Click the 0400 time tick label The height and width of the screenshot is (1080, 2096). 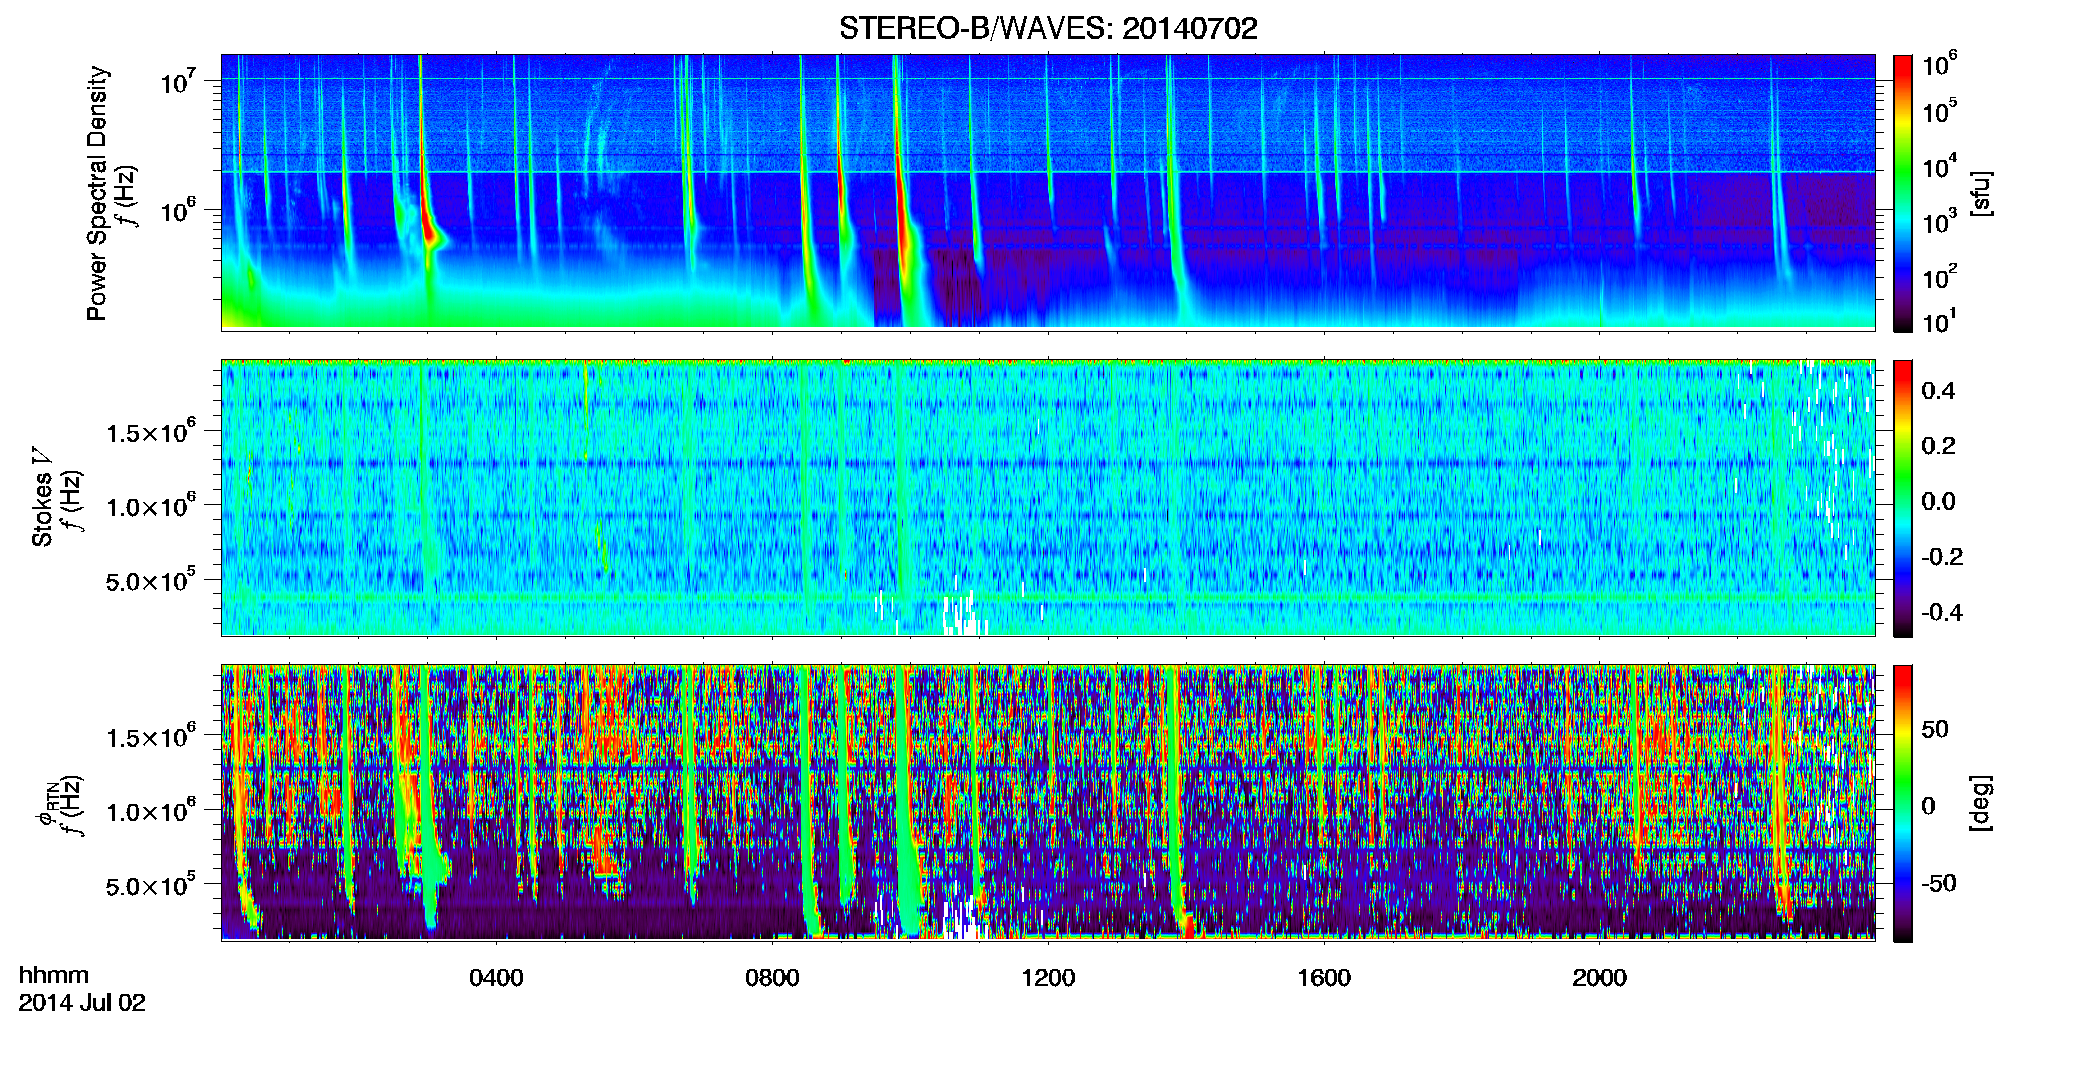496,977
